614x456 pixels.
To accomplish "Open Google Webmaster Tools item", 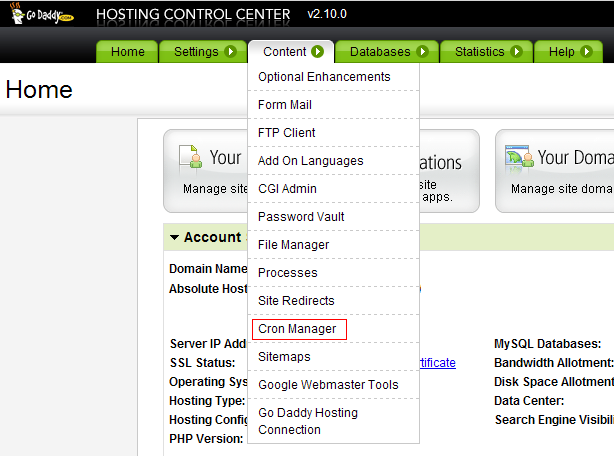I will 328,385.
